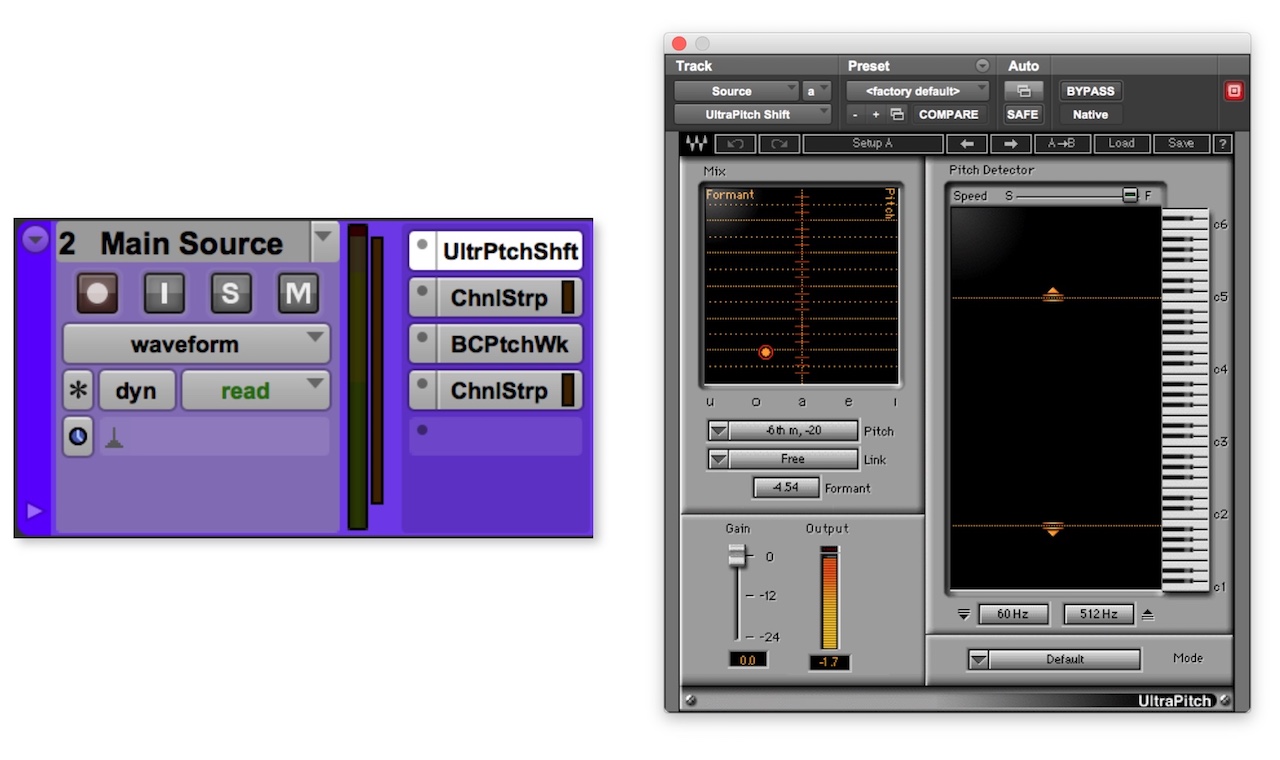
Task: Click the dyn track button
Action: 136,391
